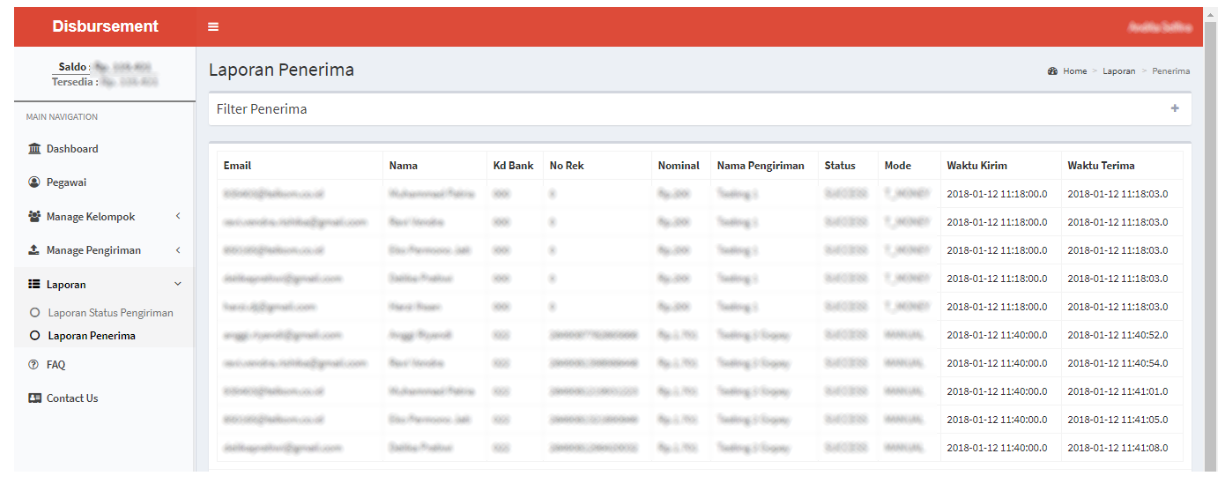The image size is (1221, 488).
Task: Expand Filter Penerima with plus icon
Action: click(1175, 109)
